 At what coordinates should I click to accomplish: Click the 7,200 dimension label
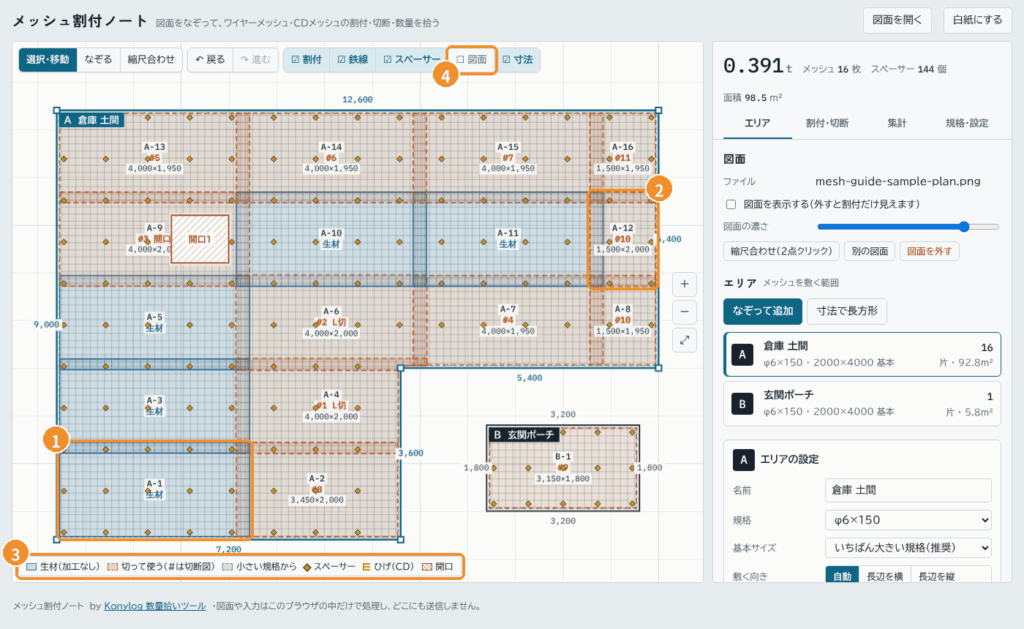[x=229, y=549]
